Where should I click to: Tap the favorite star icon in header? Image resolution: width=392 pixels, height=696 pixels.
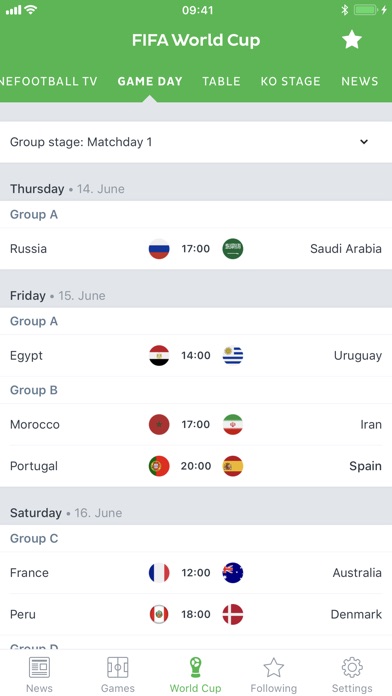[352, 40]
